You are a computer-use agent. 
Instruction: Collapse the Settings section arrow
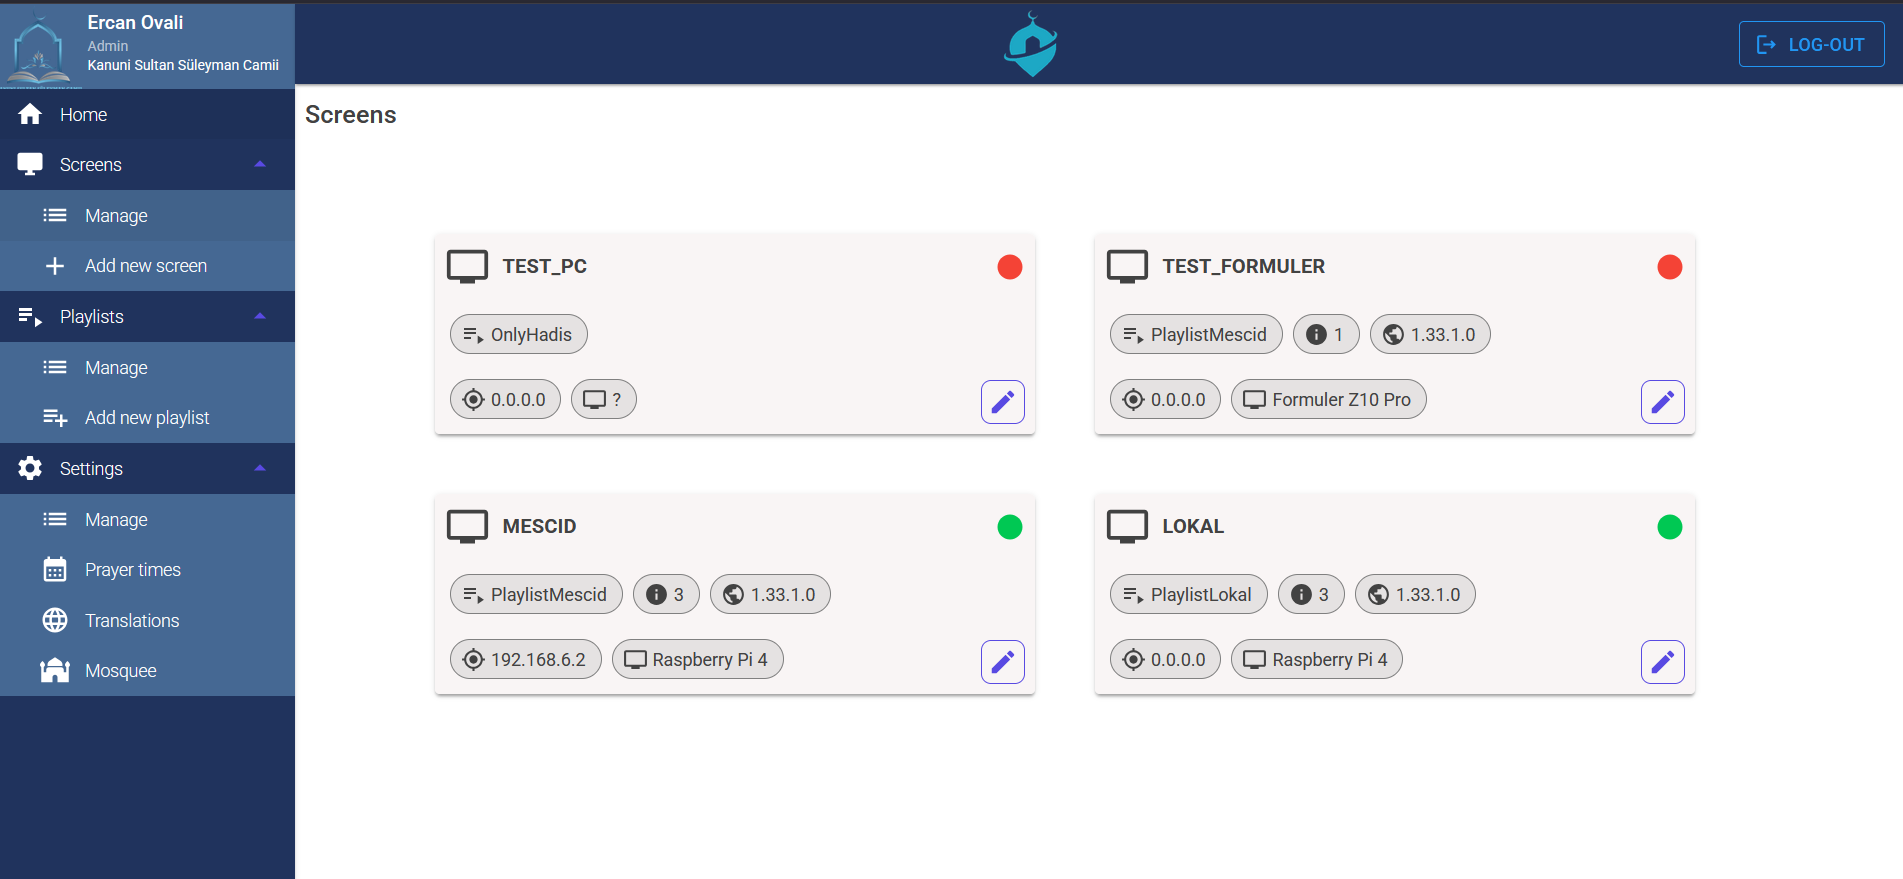coord(260,469)
